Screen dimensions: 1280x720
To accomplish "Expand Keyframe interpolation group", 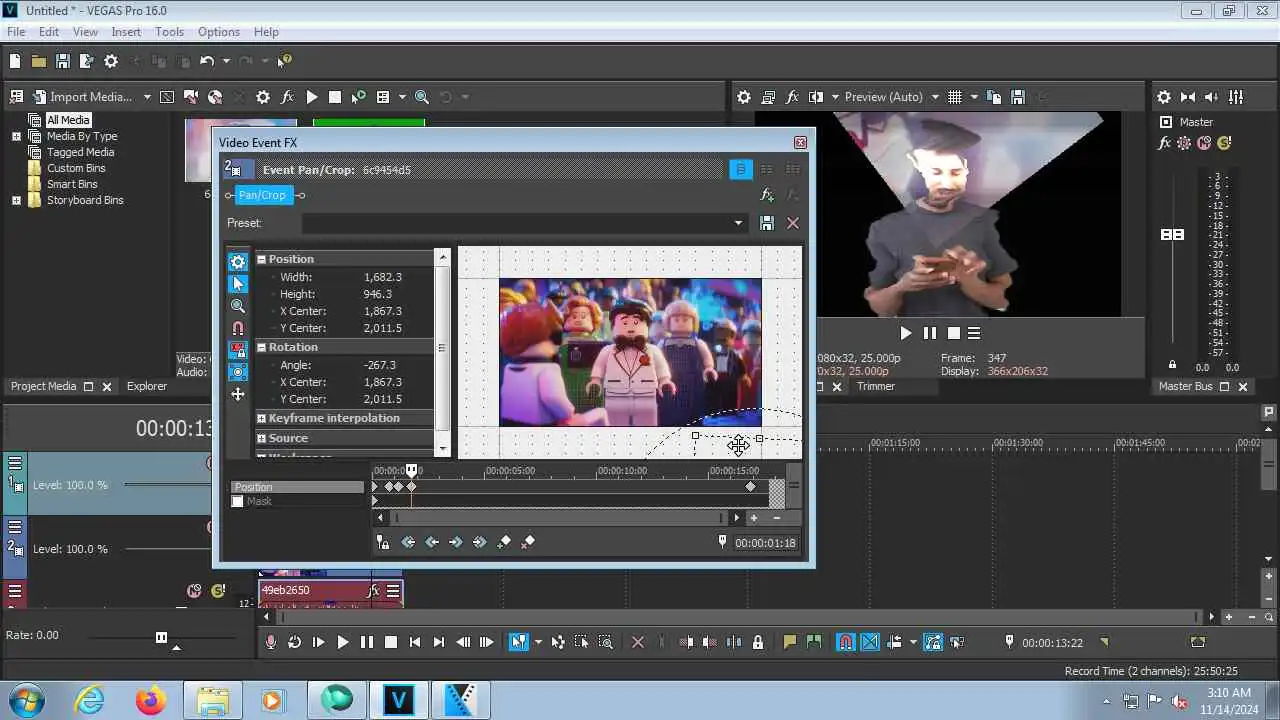I will point(262,418).
